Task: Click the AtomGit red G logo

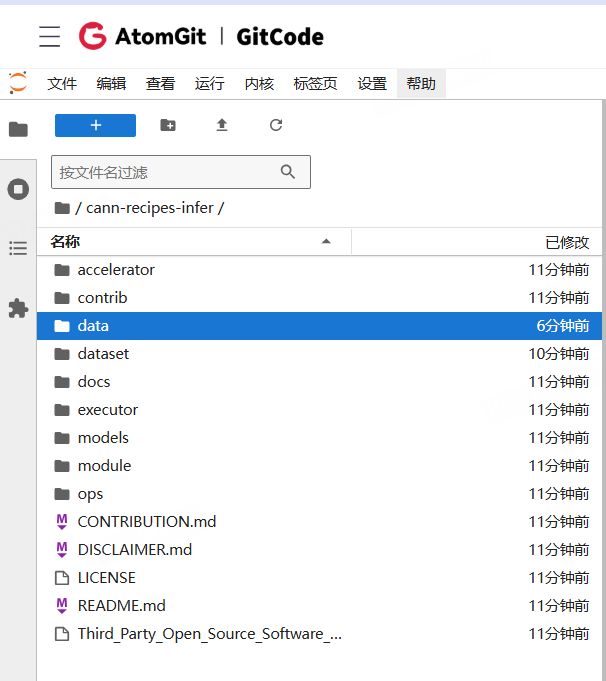Action: 93,36
